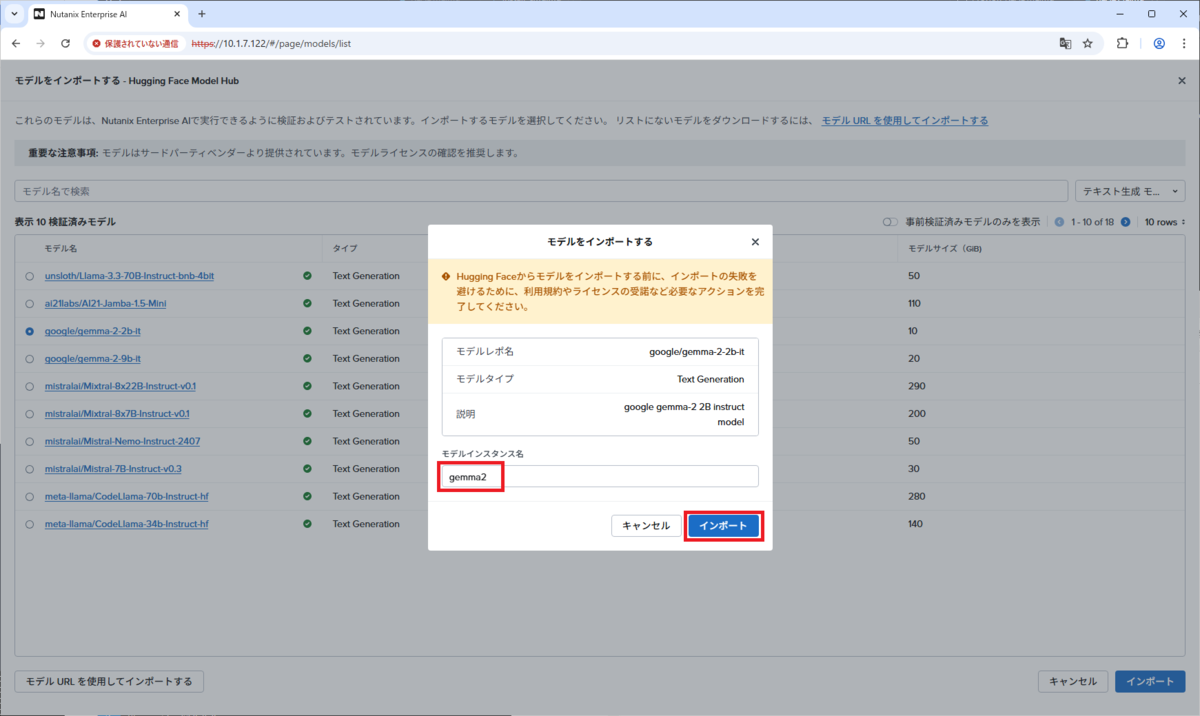Click the bottom-right インポート button of panel

pyautogui.click(x=1150, y=681)
